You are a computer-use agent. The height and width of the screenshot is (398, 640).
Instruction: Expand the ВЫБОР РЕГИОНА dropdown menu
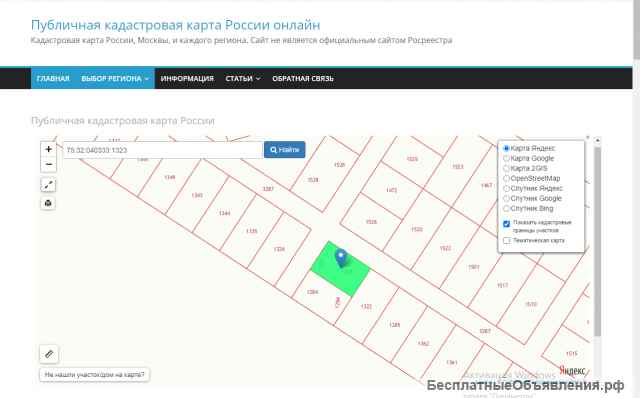click(115, 78)
